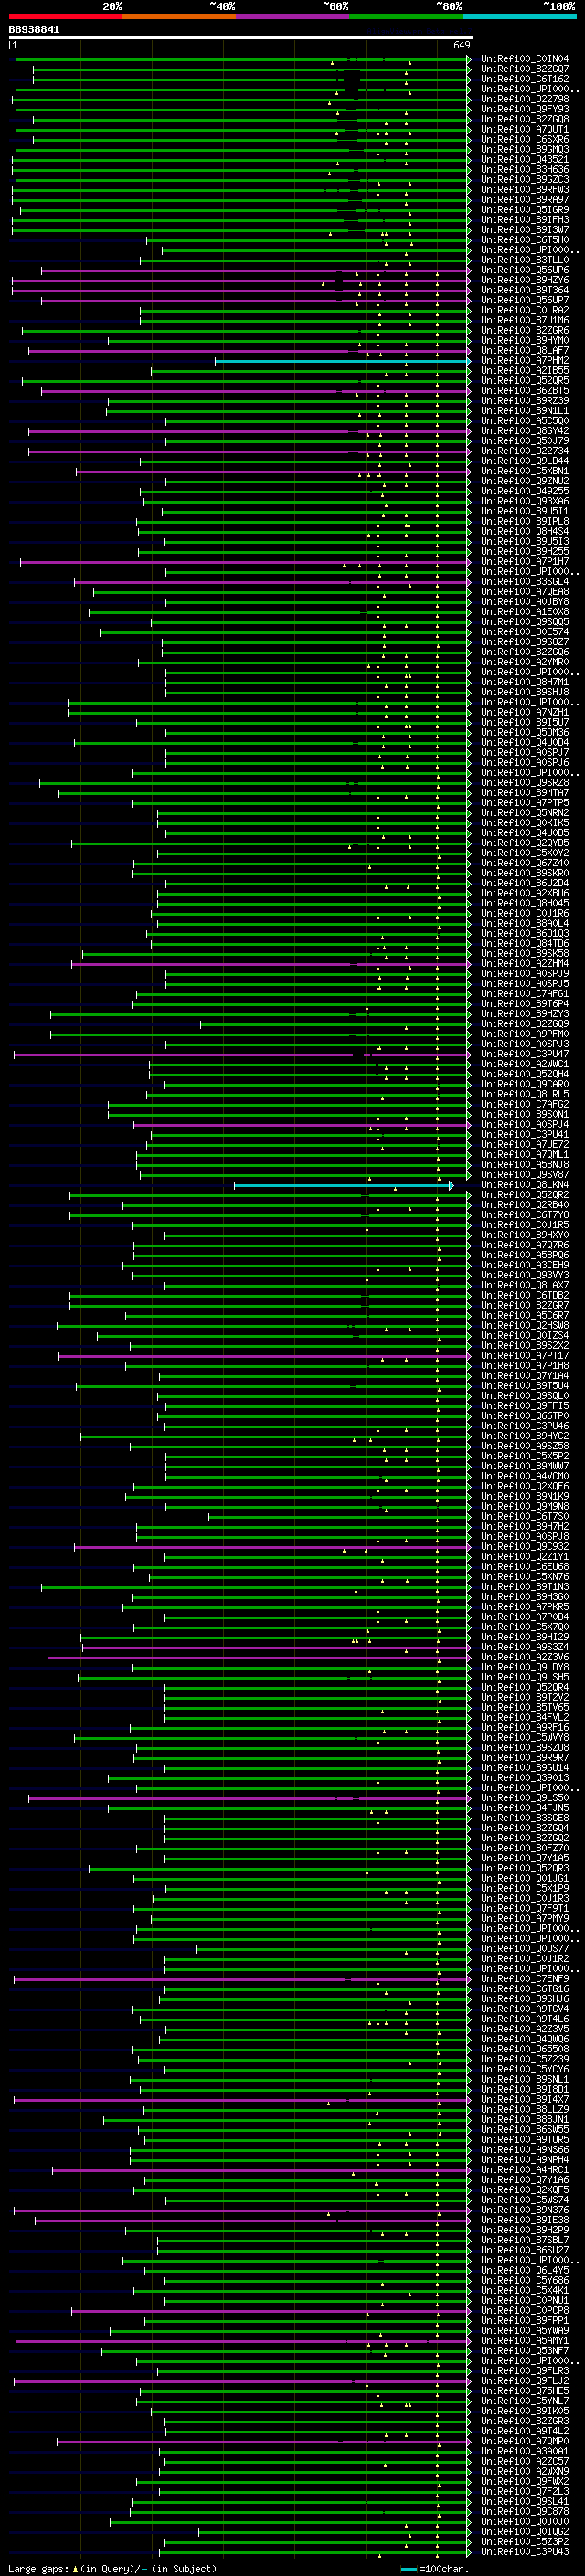Click the cyan alignment bar of UniRef100_Q8LKN4
585x2576 pixels.
pyautogui.click(x=343, y=1186)
